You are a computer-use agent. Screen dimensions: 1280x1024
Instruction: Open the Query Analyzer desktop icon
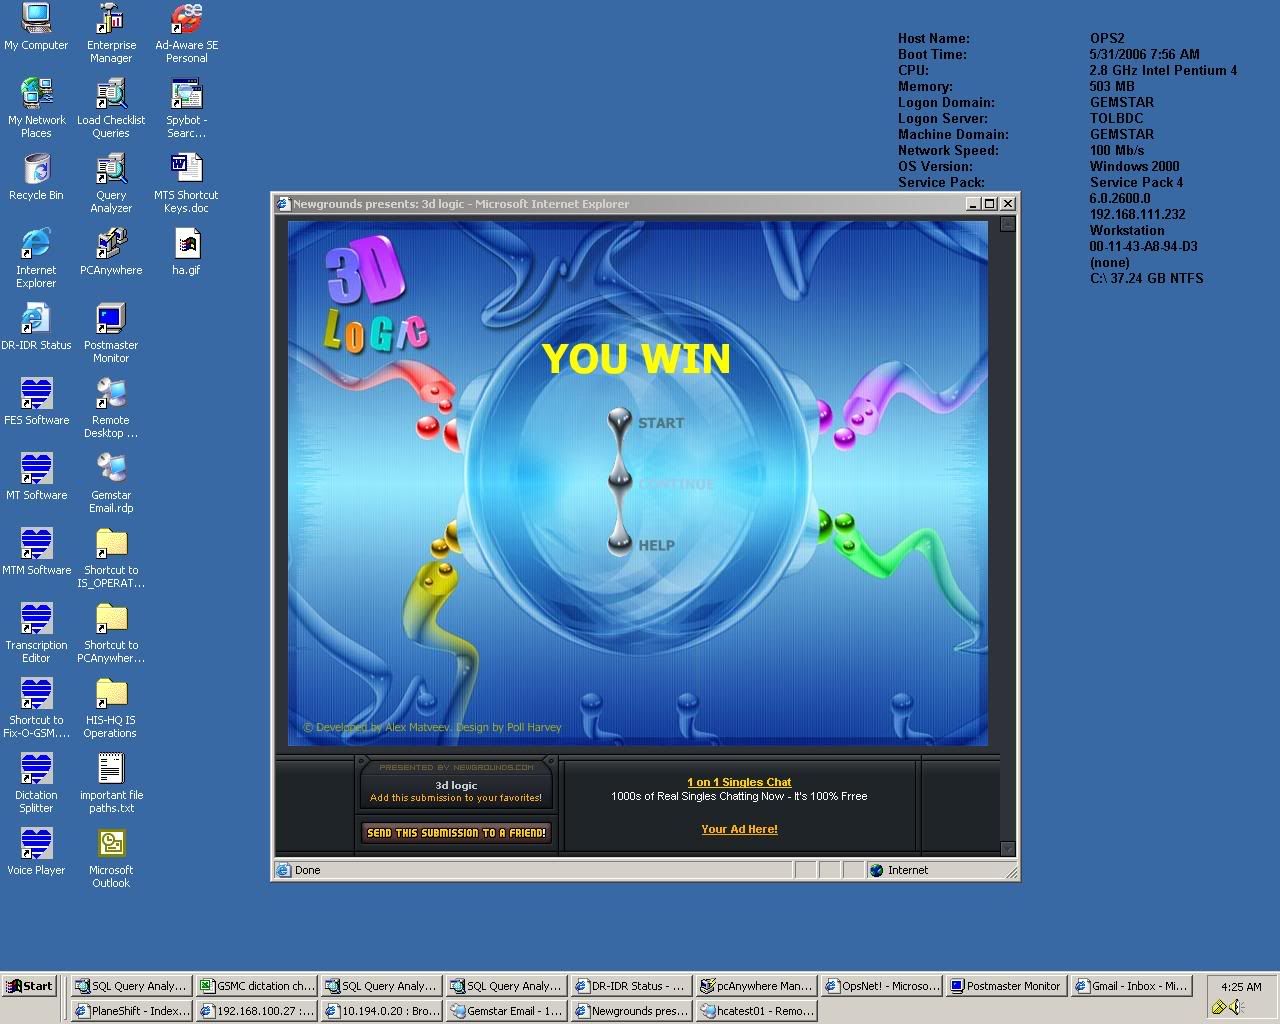(x=111, y=183)
